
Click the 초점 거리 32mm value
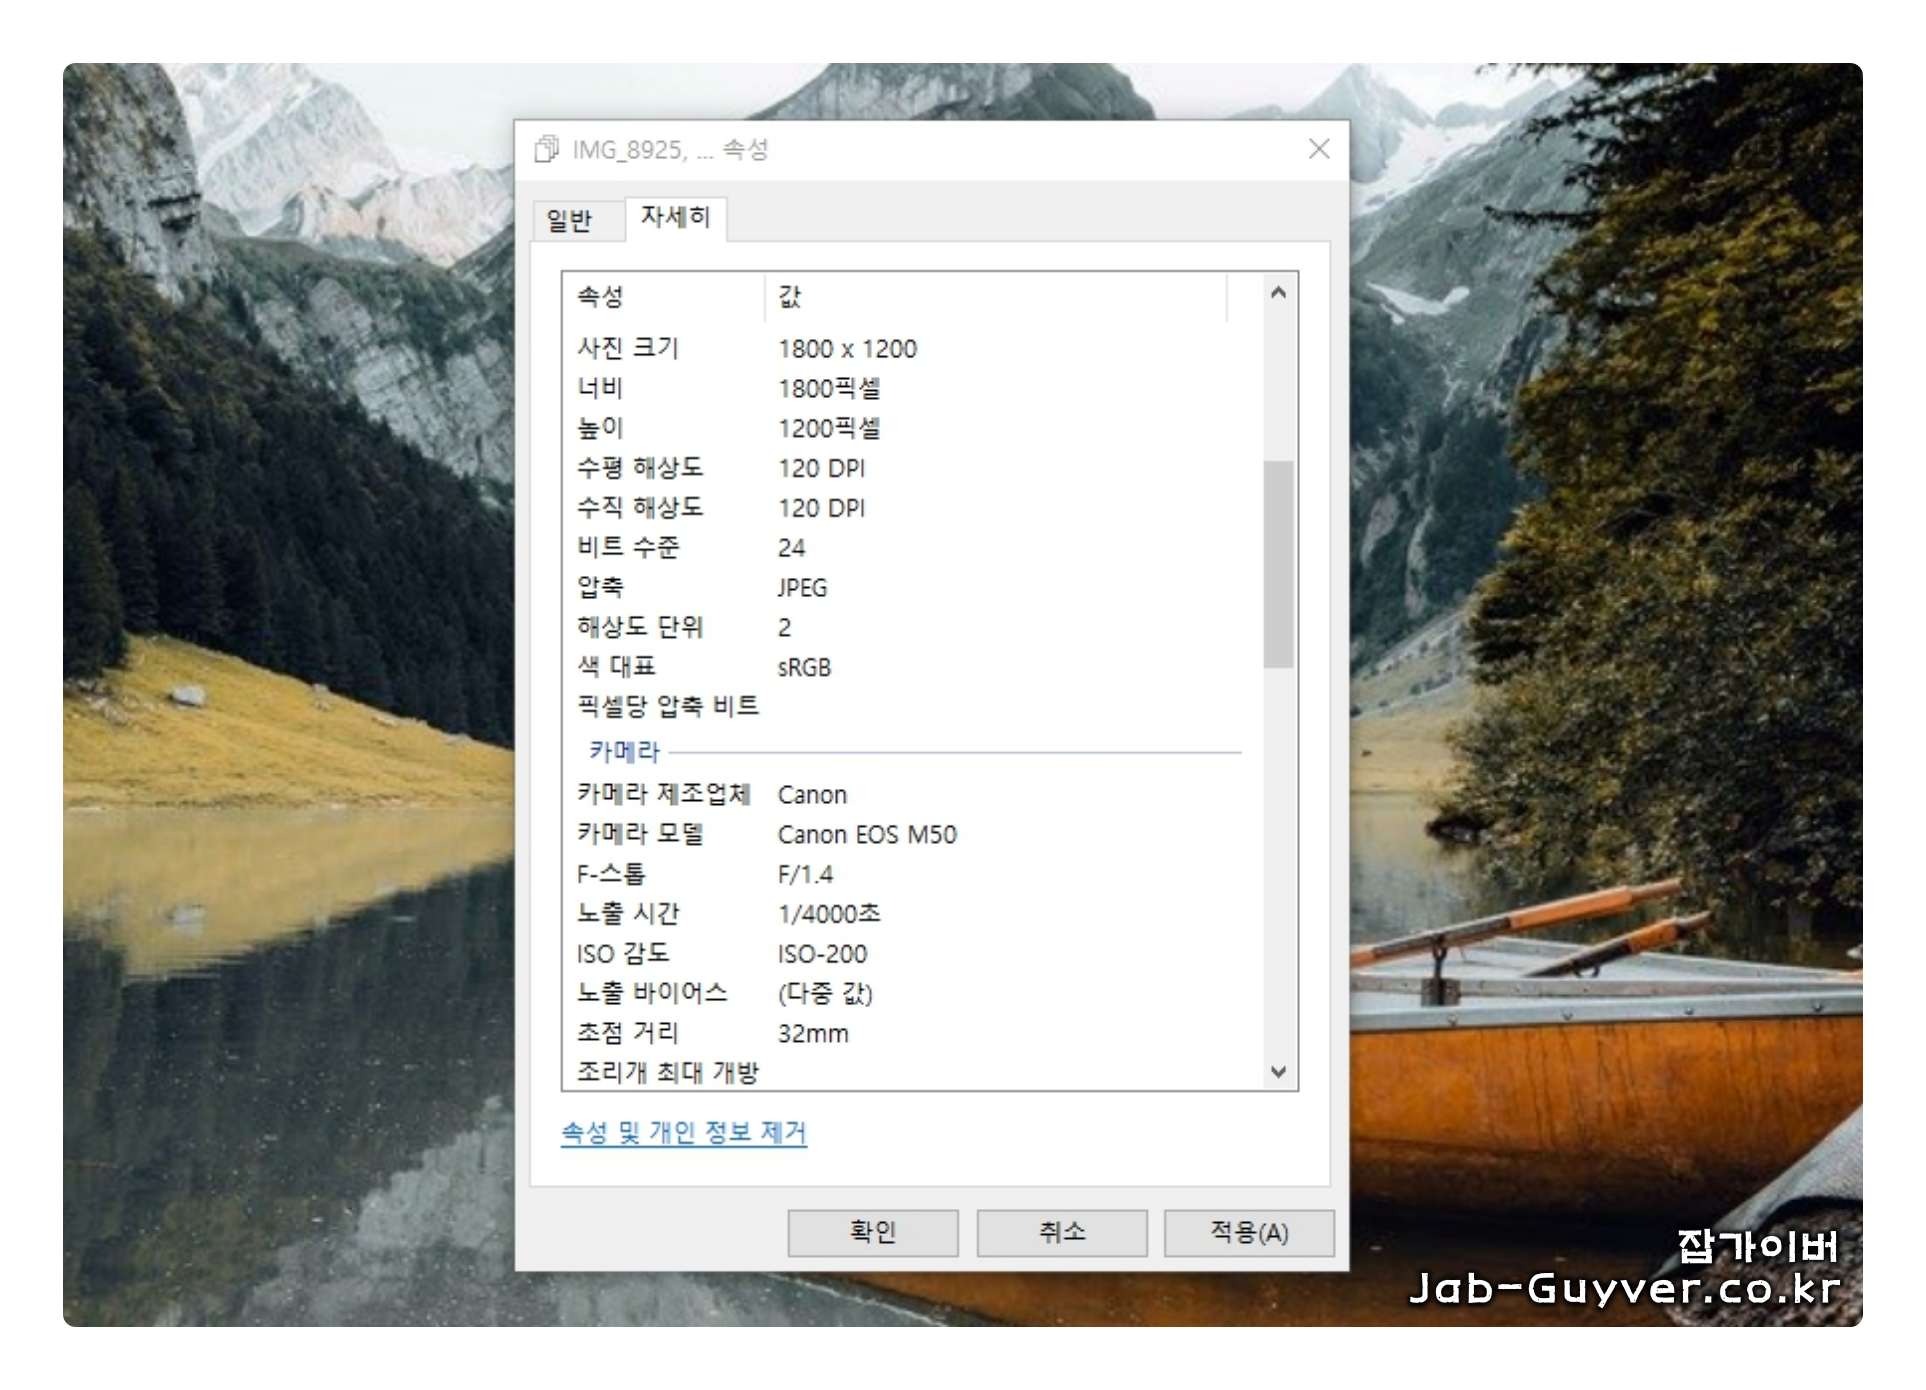pos(812,1034)
